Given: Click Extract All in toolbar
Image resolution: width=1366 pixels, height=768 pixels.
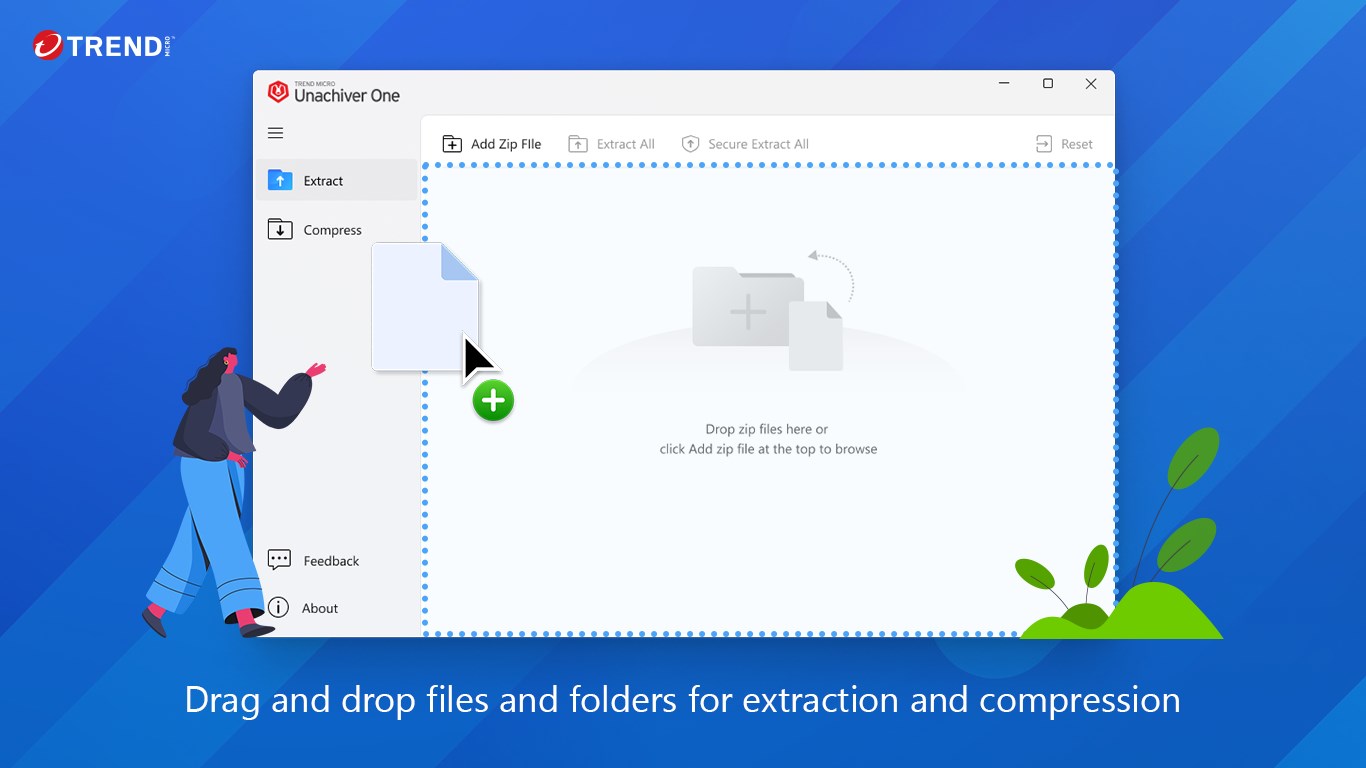Looking at the screenshot, I should tap(612, 144).
